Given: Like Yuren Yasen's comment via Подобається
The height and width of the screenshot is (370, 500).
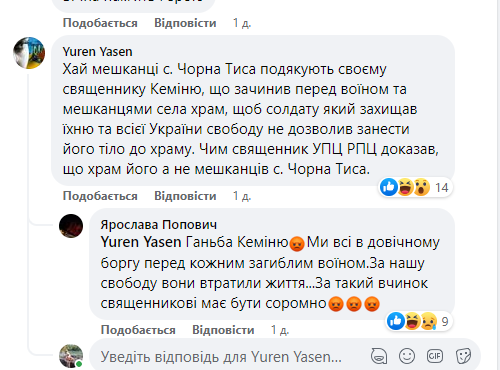Looking at the screenshot, I should point(100,196).
